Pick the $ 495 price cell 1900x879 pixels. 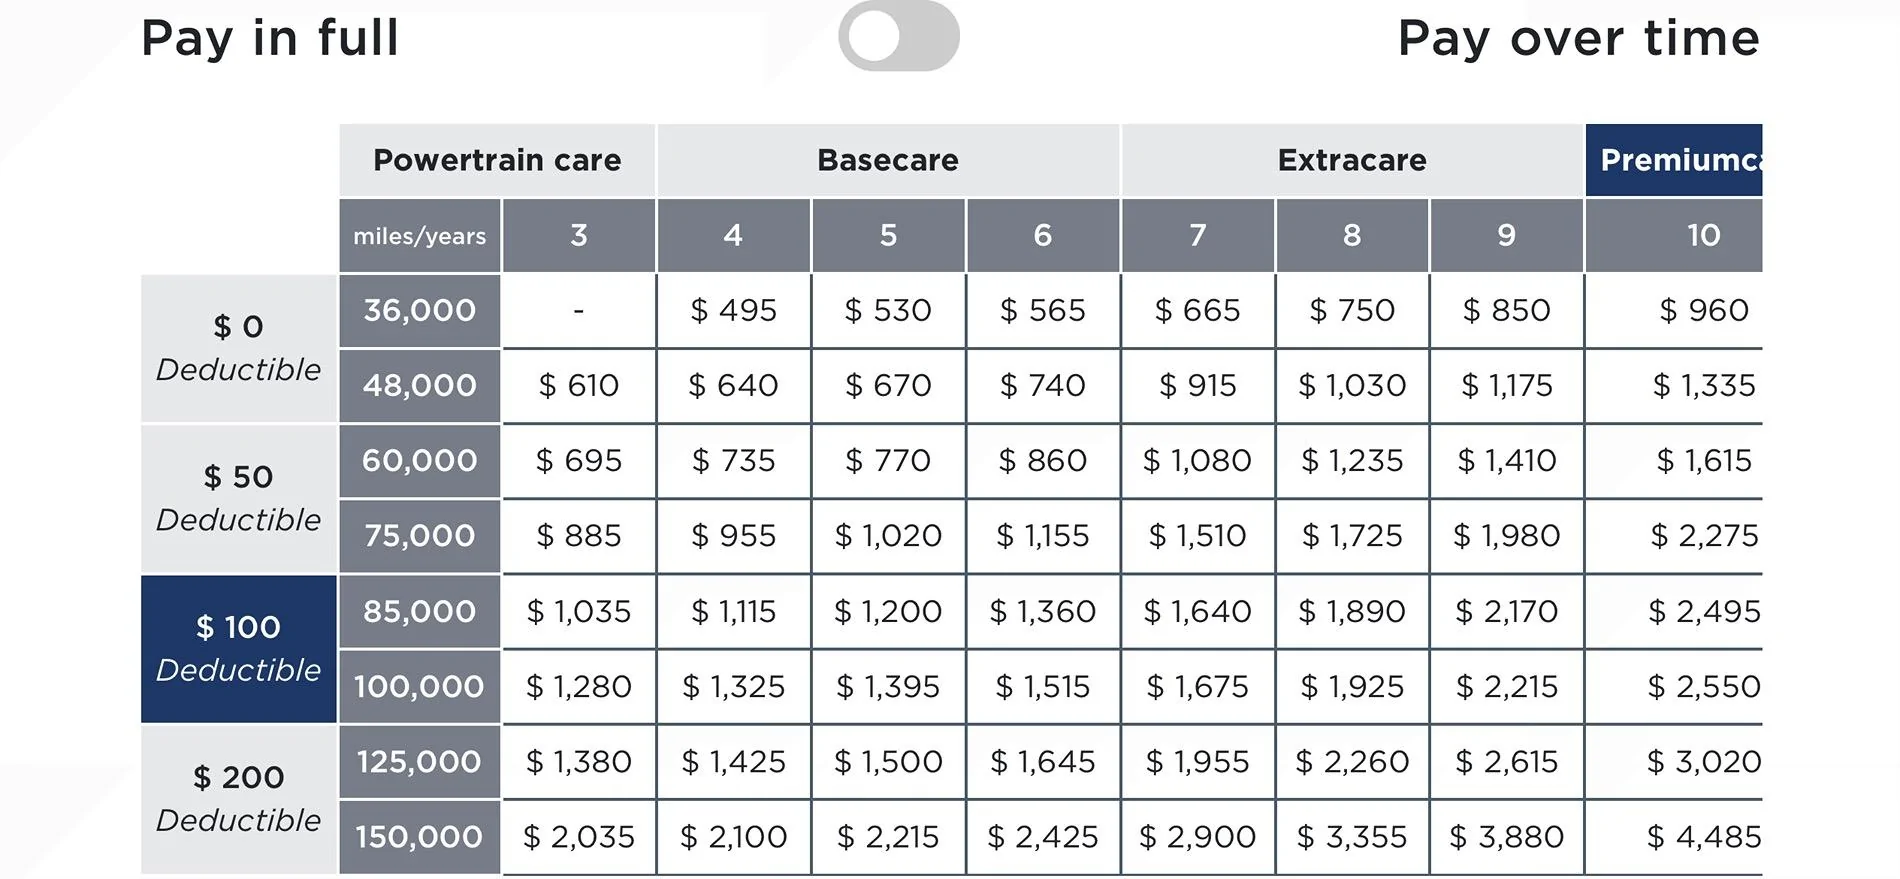pyautogui.click(x=733, y=311)
